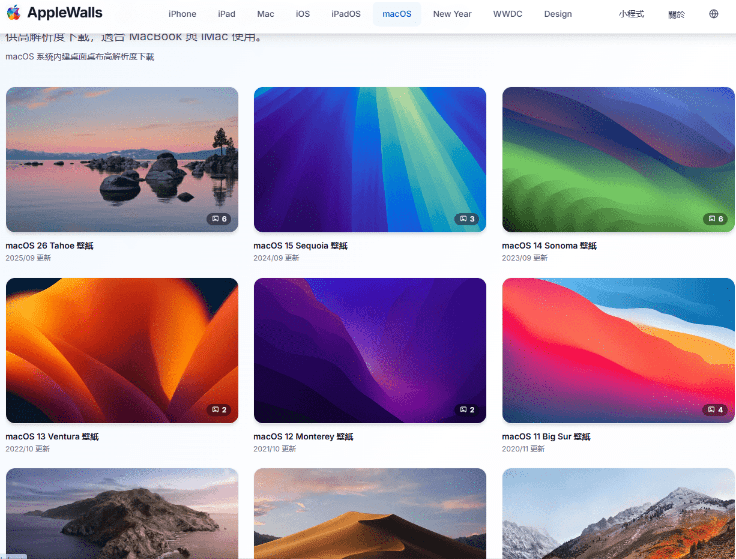Switch to the Mac navigation tab
The image size is (736, 559).
[x=265, y=14]
